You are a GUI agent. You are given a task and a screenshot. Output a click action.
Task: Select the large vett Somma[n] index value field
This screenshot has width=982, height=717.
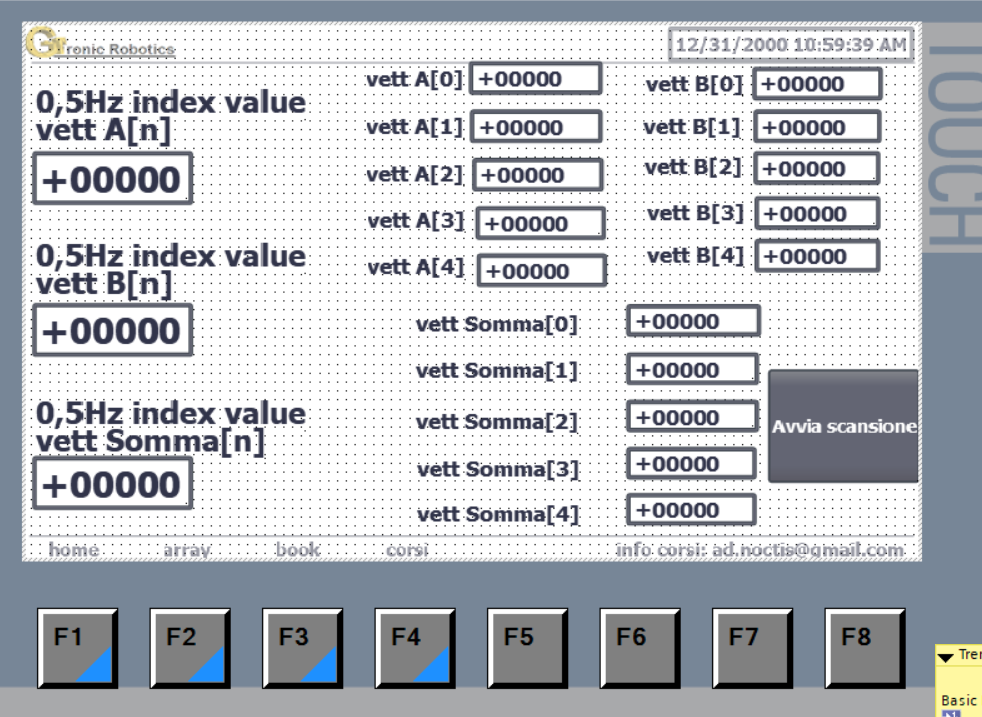click(112, 485)
